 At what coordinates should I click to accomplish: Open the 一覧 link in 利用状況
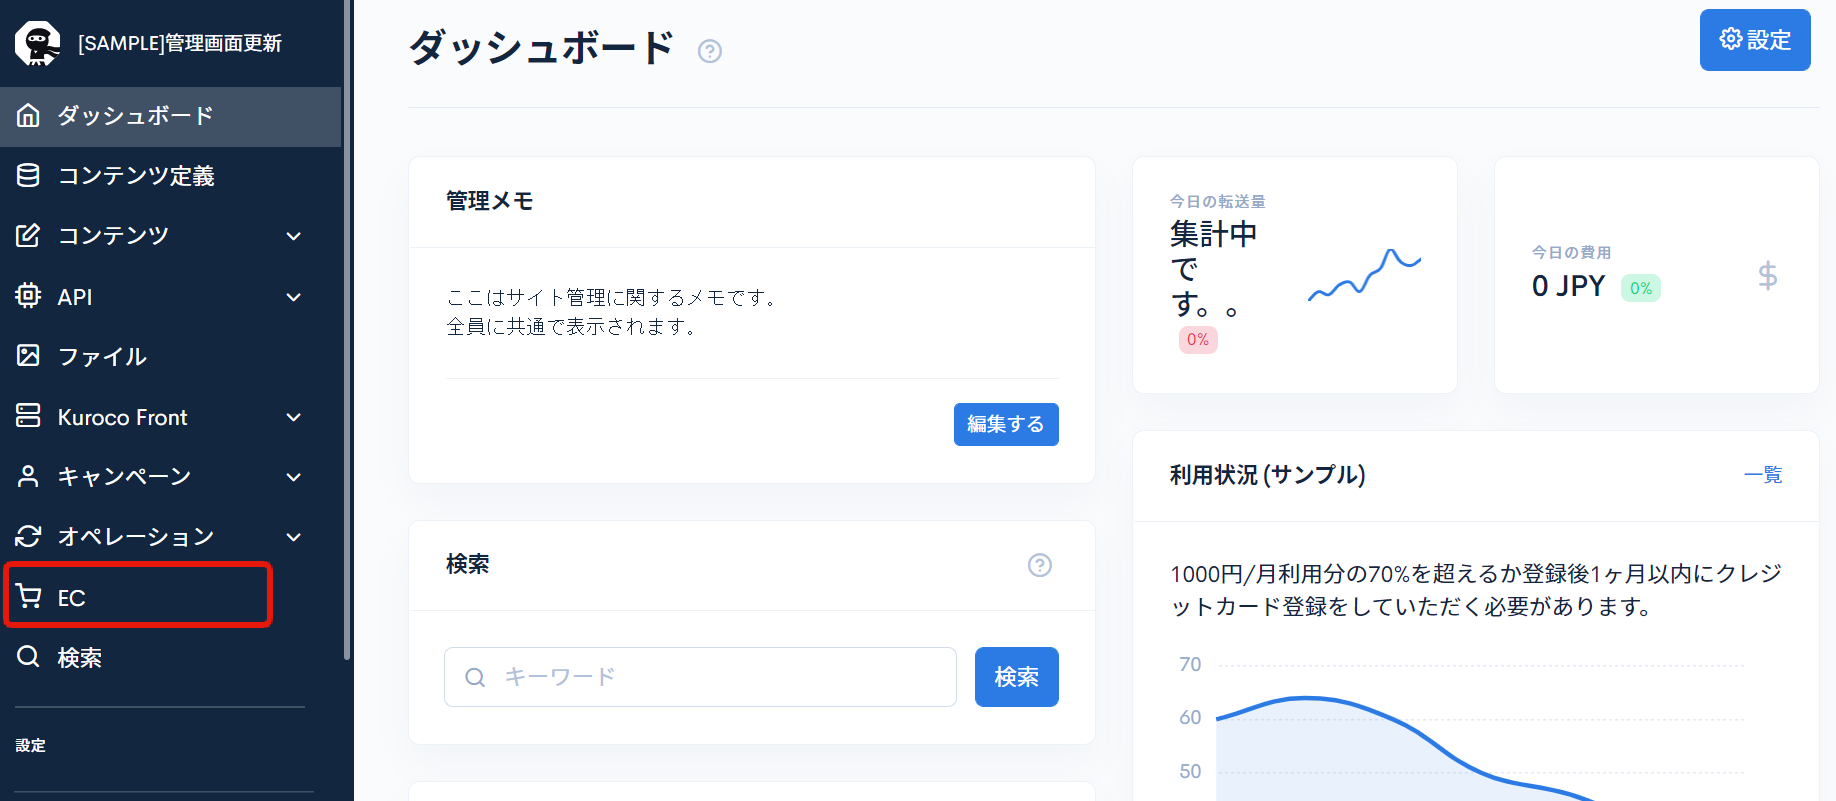point(1762,475)
